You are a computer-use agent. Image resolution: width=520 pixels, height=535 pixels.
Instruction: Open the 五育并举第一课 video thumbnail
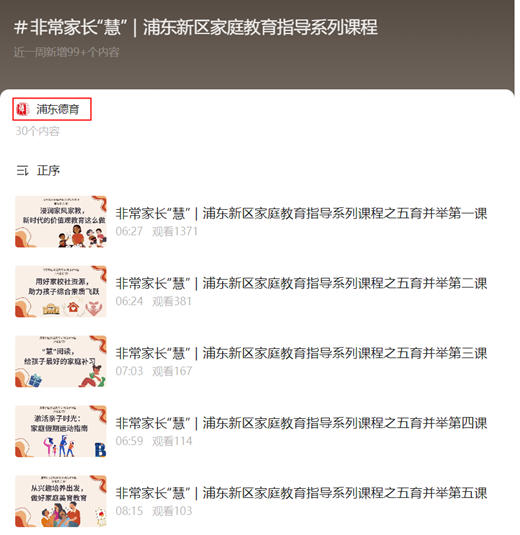61,222
